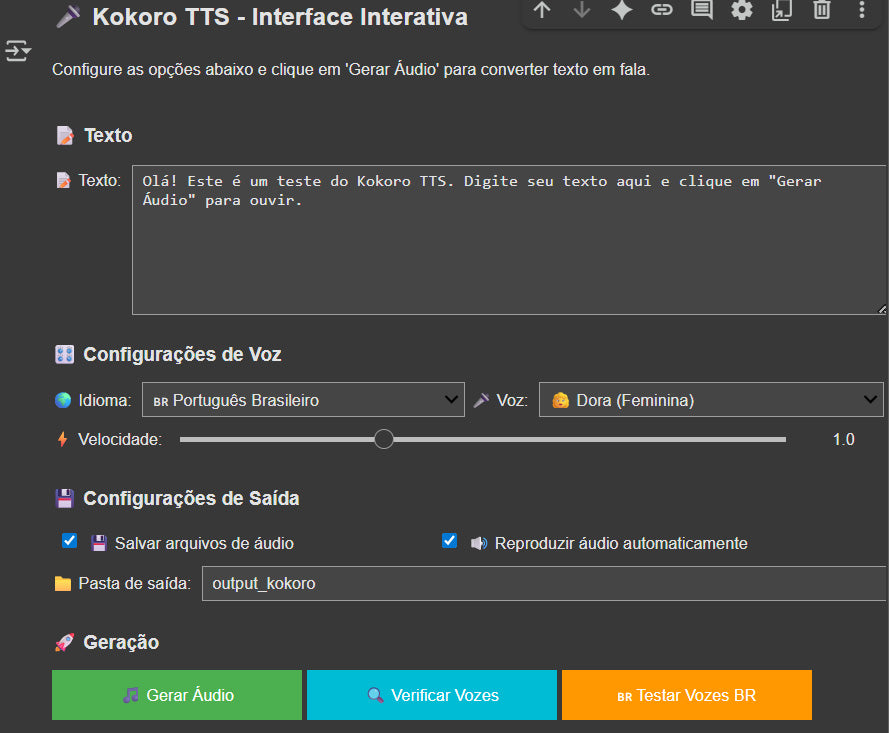Click the Testar Vozes BR button
Viewport: 889px width, 733px height.
686,695
